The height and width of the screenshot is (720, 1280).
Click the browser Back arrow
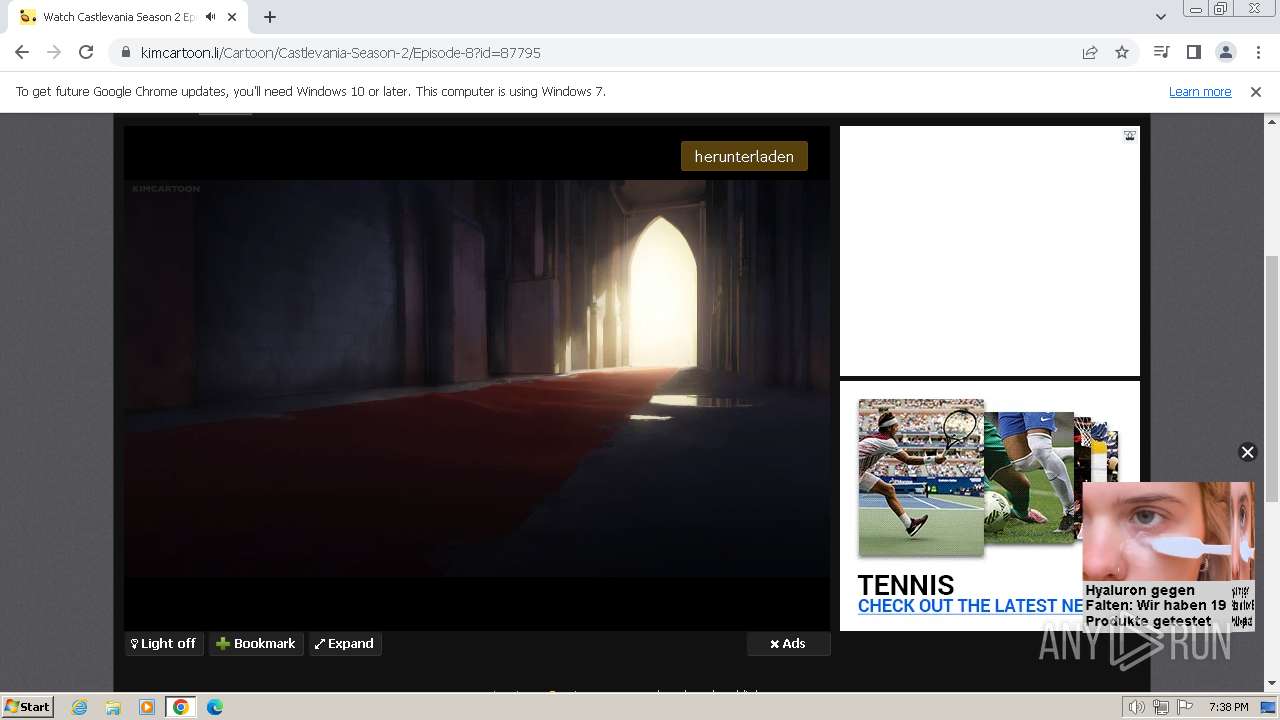coord(22,52)
